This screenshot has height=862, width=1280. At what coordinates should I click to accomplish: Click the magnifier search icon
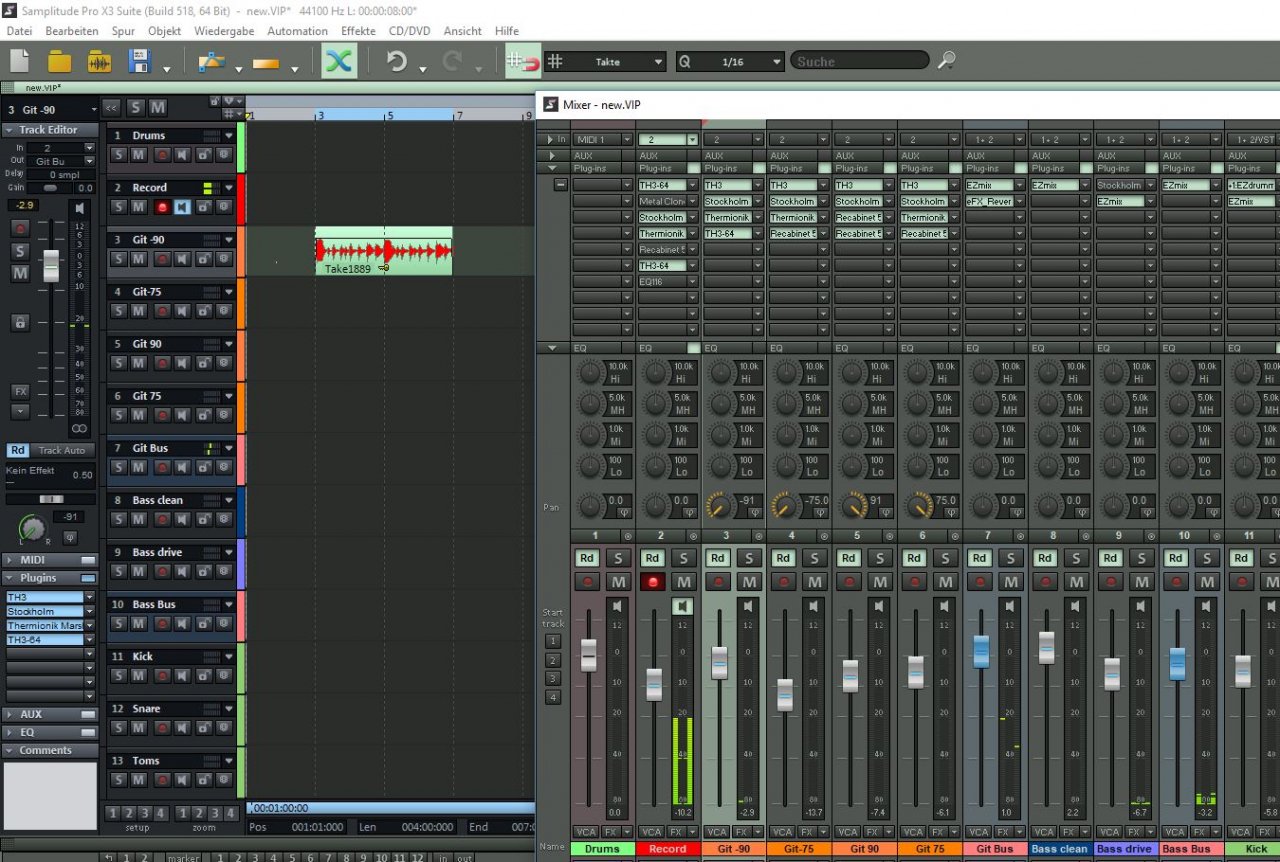[946, 61]
